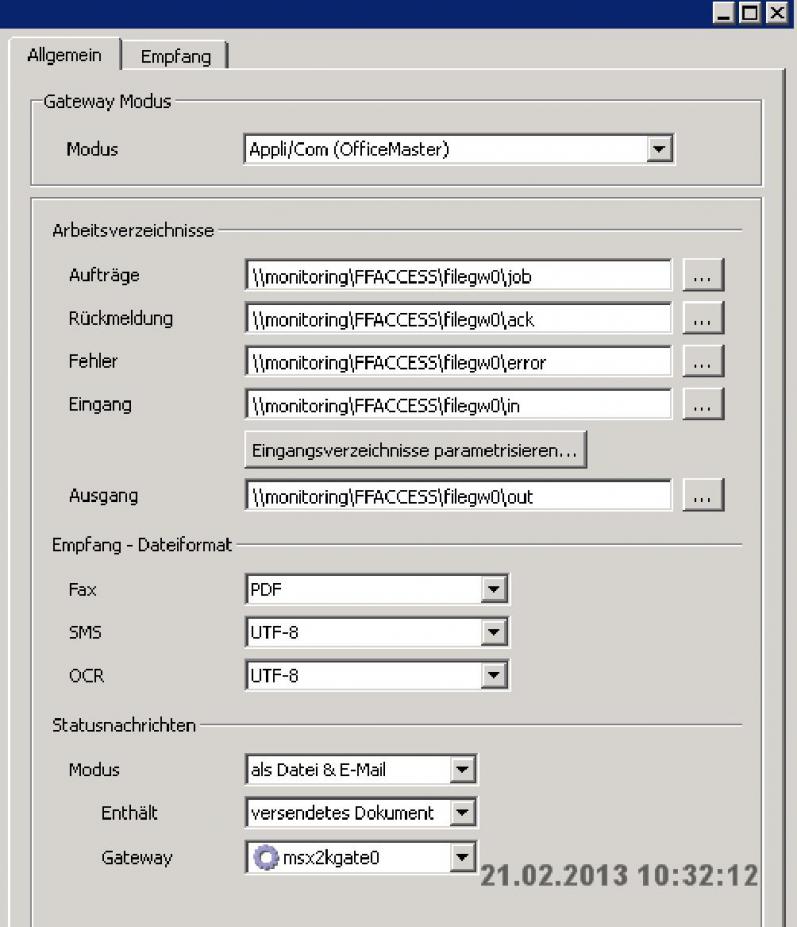Focus the Ausgang path text field

457,495
